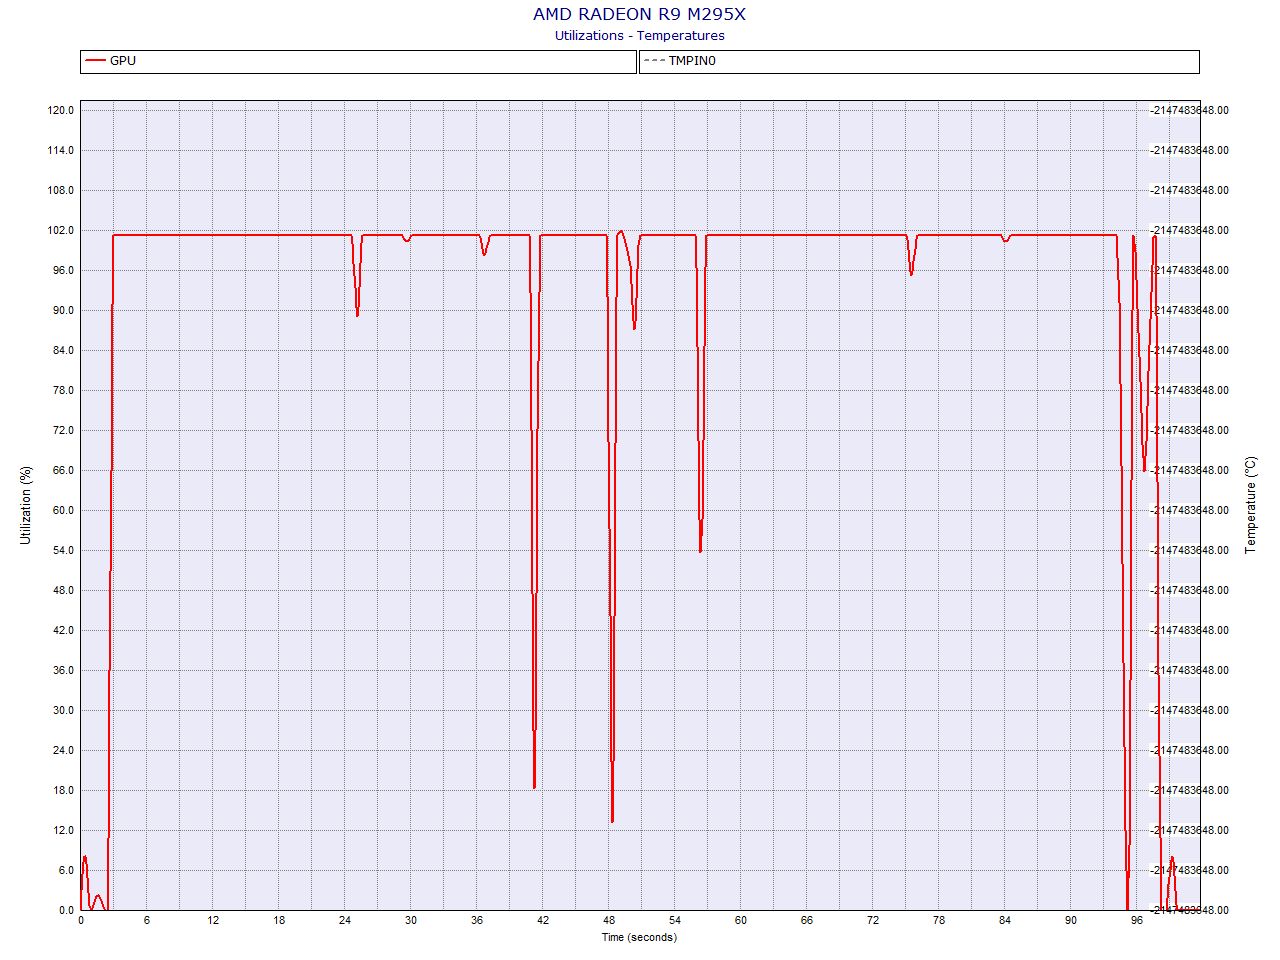Click the Time (seconds) axis title
Viewport: 1280px width, 960px height.
click(639, 937)
